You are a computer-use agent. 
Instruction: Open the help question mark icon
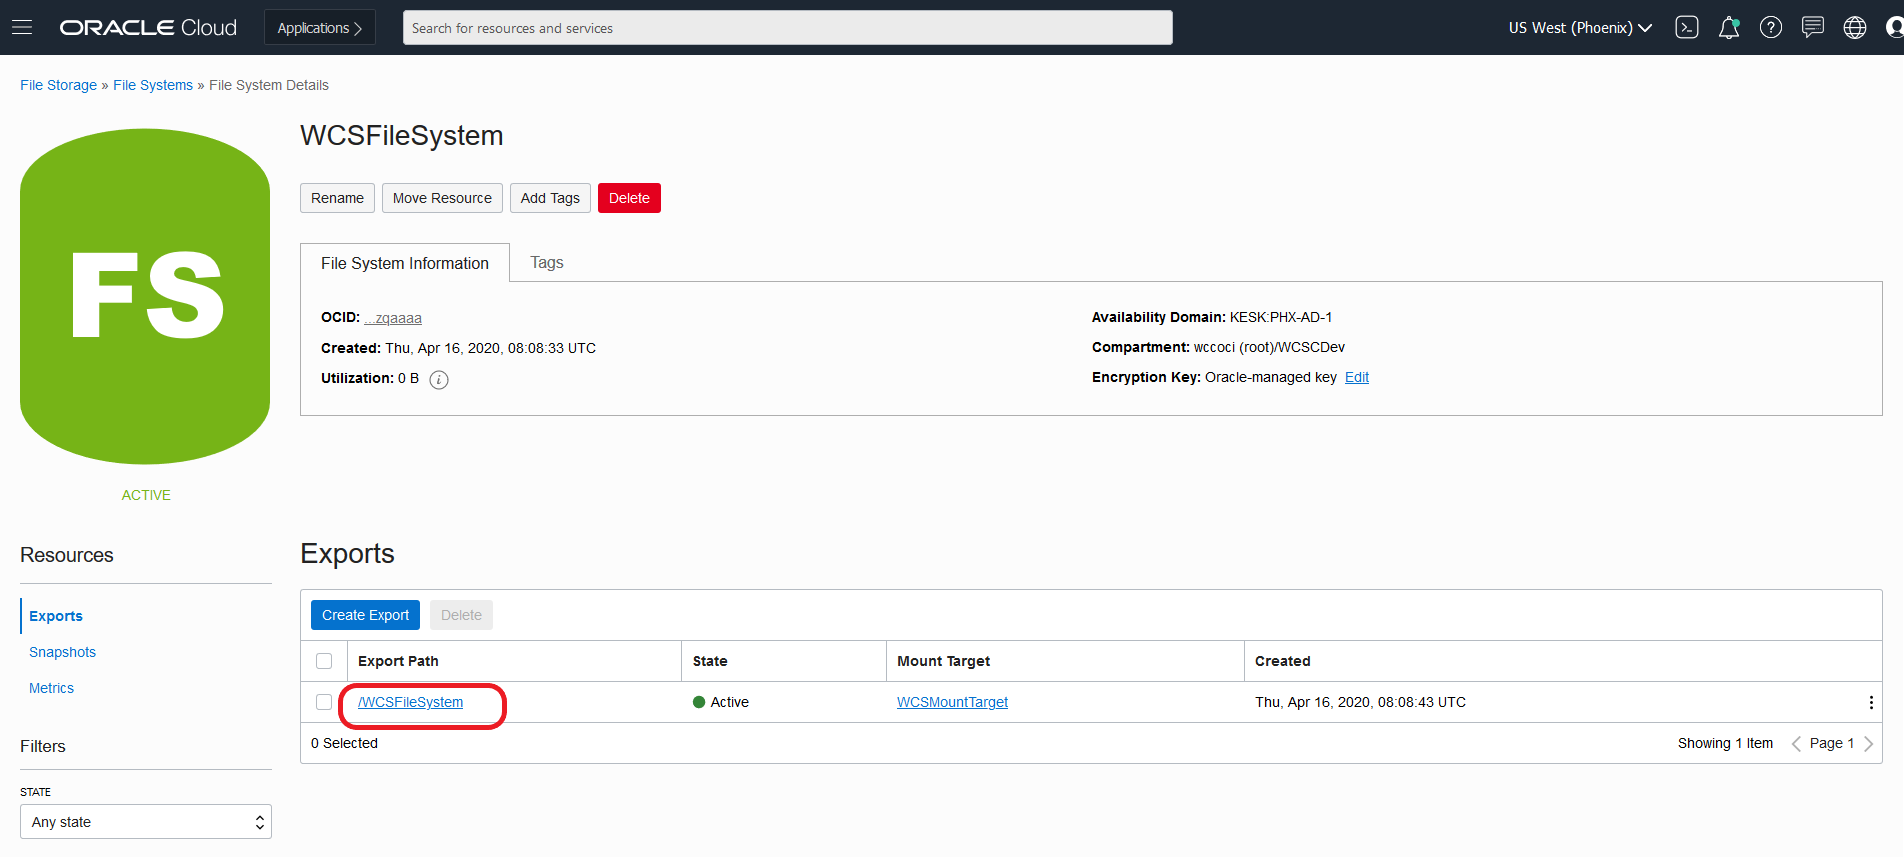[1771, 28]
